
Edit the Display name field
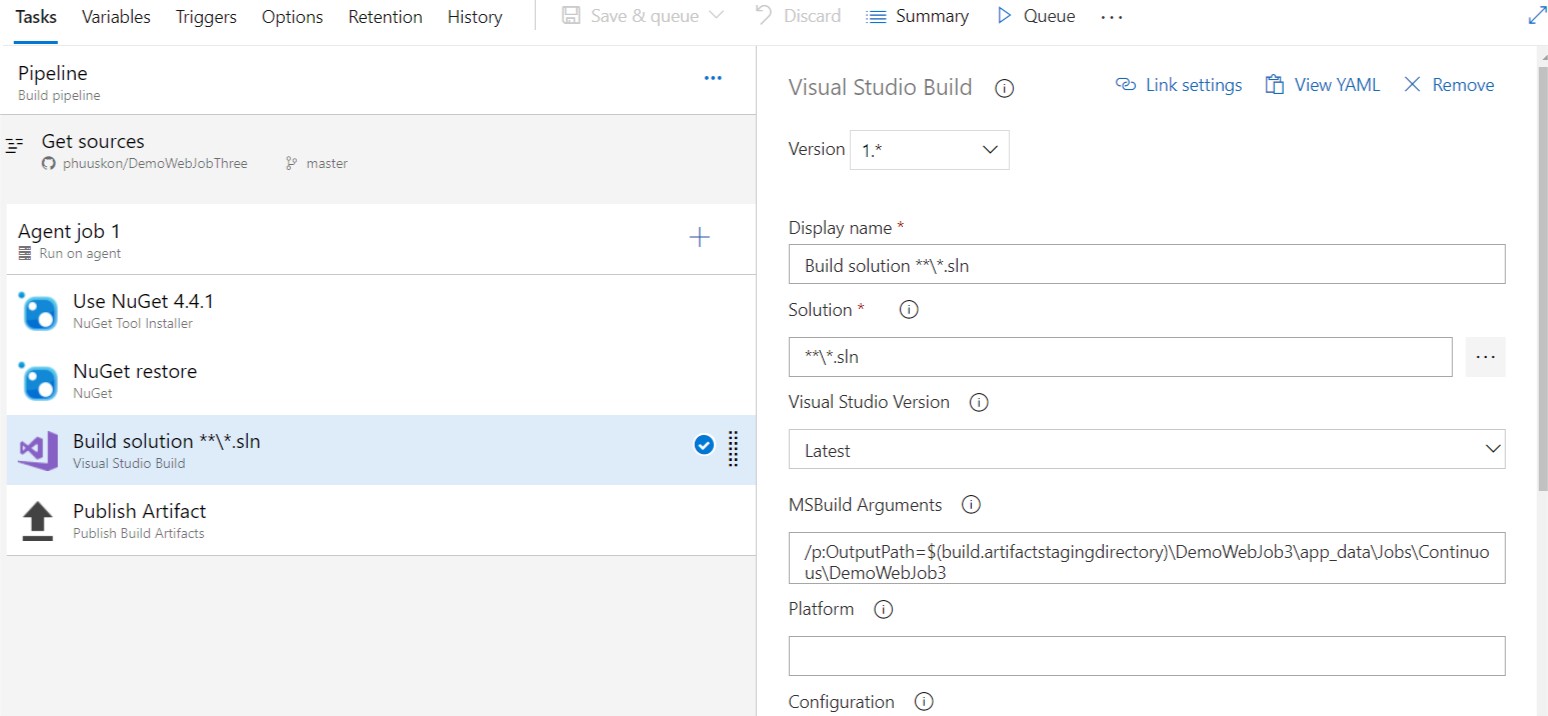(x=1146, y=265)
